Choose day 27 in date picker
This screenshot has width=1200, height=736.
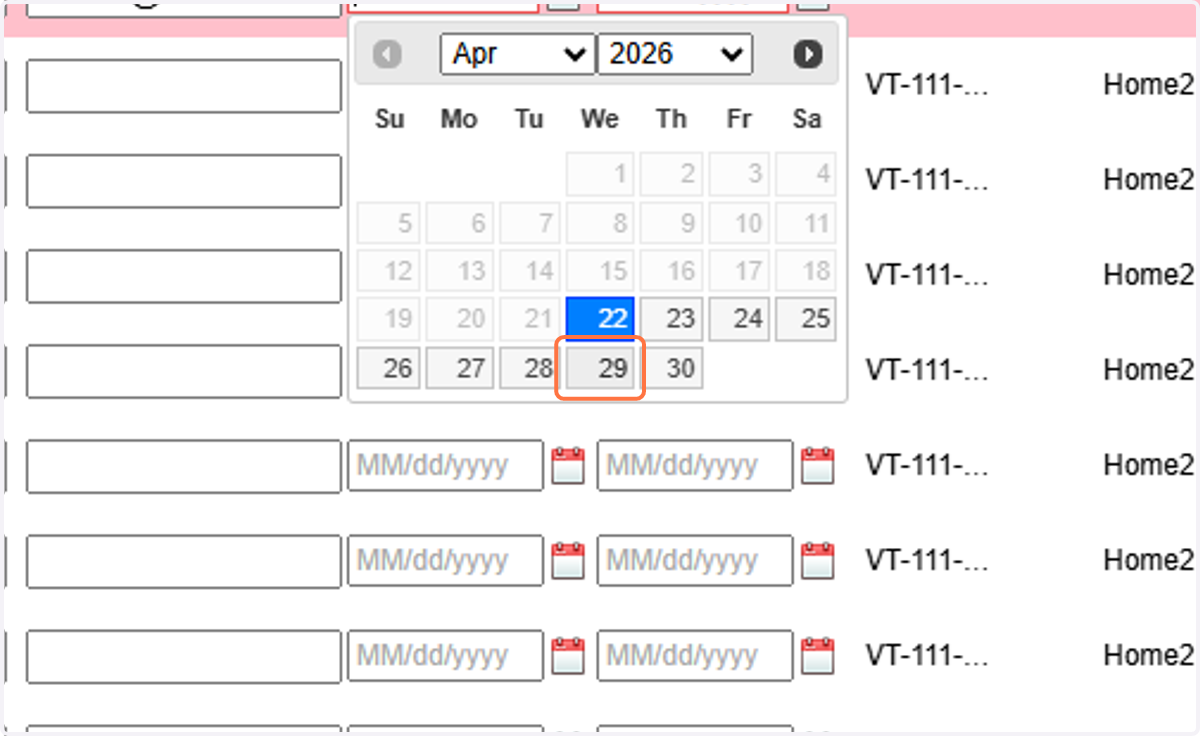pos(460,368)
